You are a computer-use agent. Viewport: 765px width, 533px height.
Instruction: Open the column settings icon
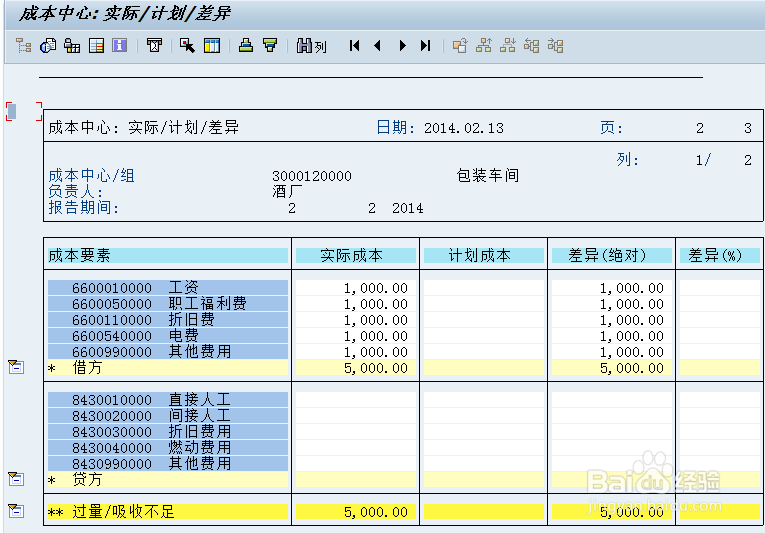212,46
